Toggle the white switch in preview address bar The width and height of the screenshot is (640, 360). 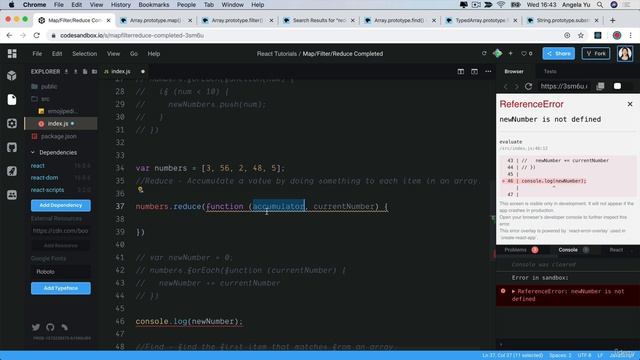point(618,86)
